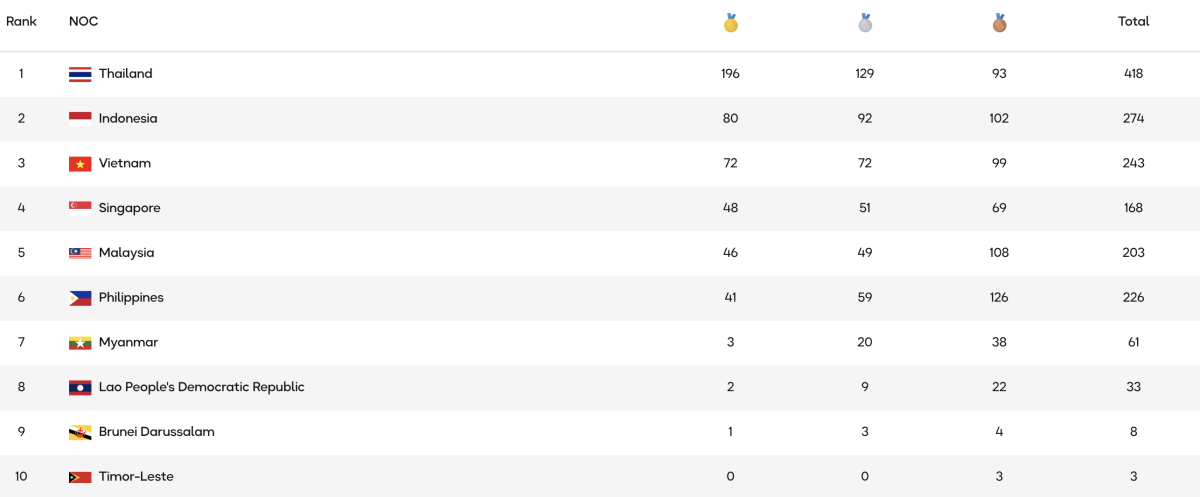Click the Malaysia flag icon
The height and width of the screenshot is (497, 1200).
[x=80, y=253]
